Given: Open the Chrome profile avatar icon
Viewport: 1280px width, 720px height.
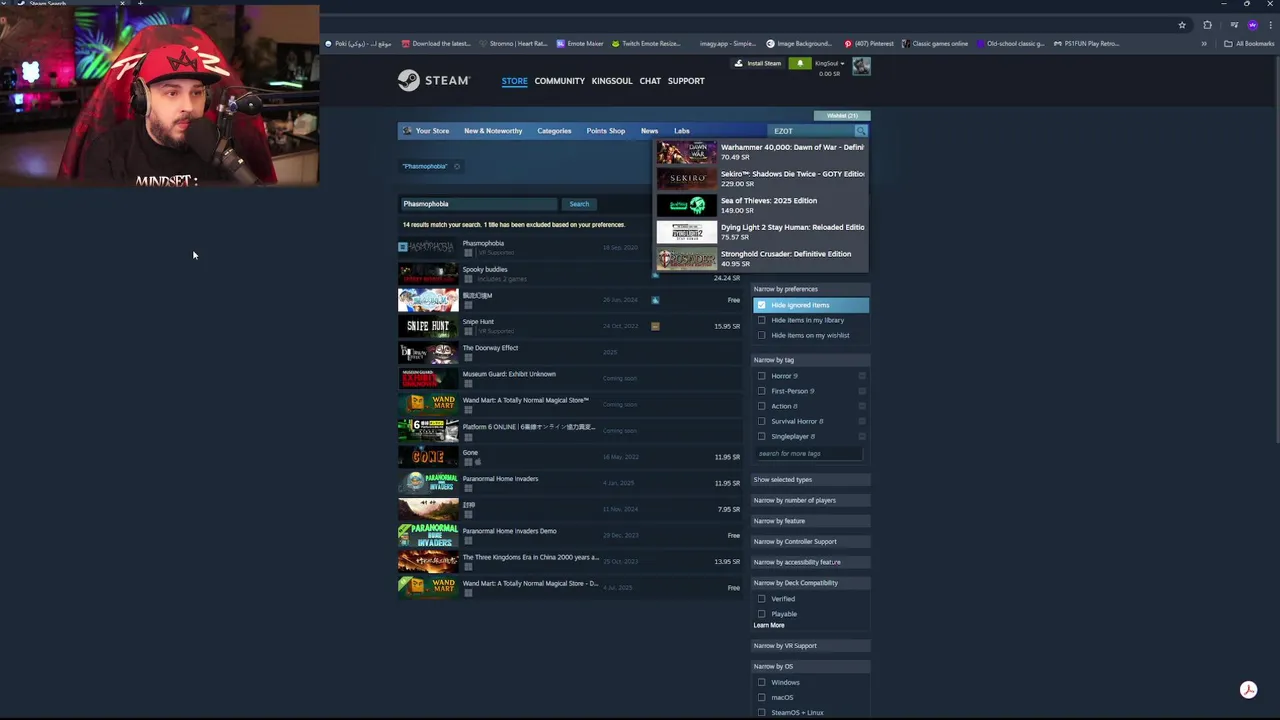Looking at the screenshot, I should (x=1252, y=25).
